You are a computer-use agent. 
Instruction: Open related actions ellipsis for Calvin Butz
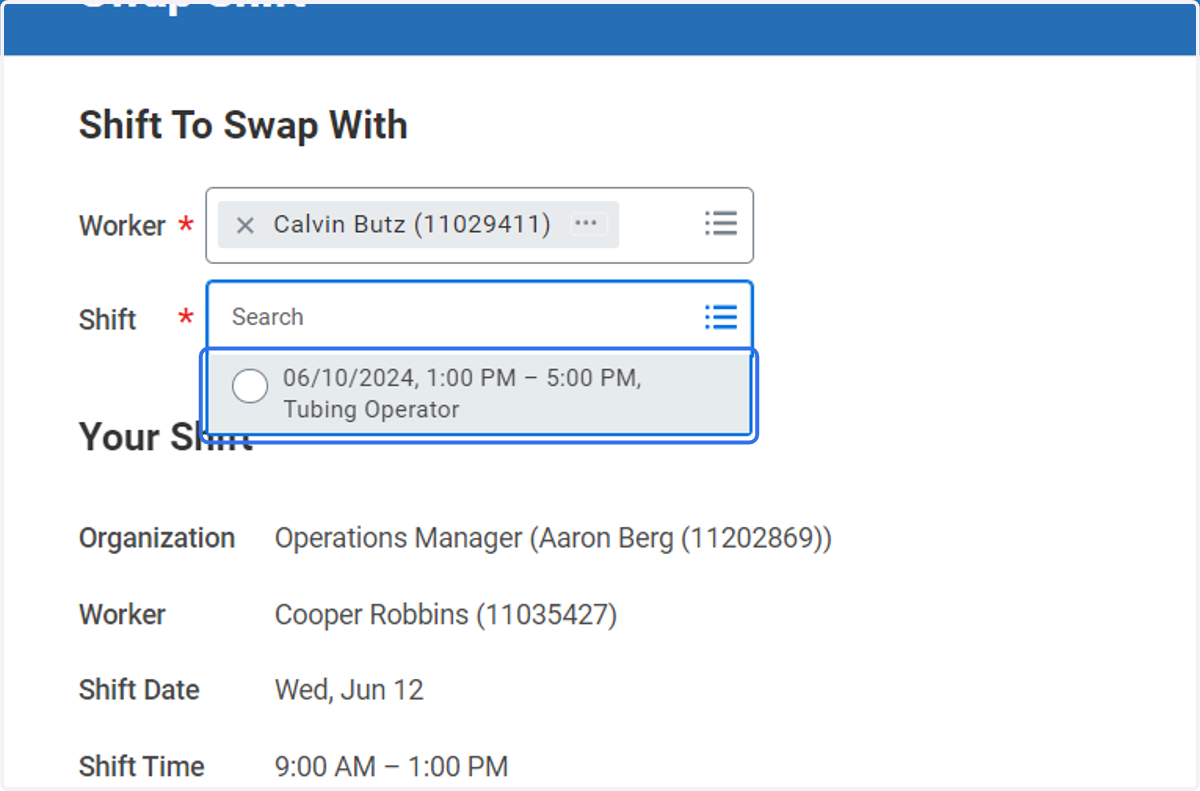[586, 224]
